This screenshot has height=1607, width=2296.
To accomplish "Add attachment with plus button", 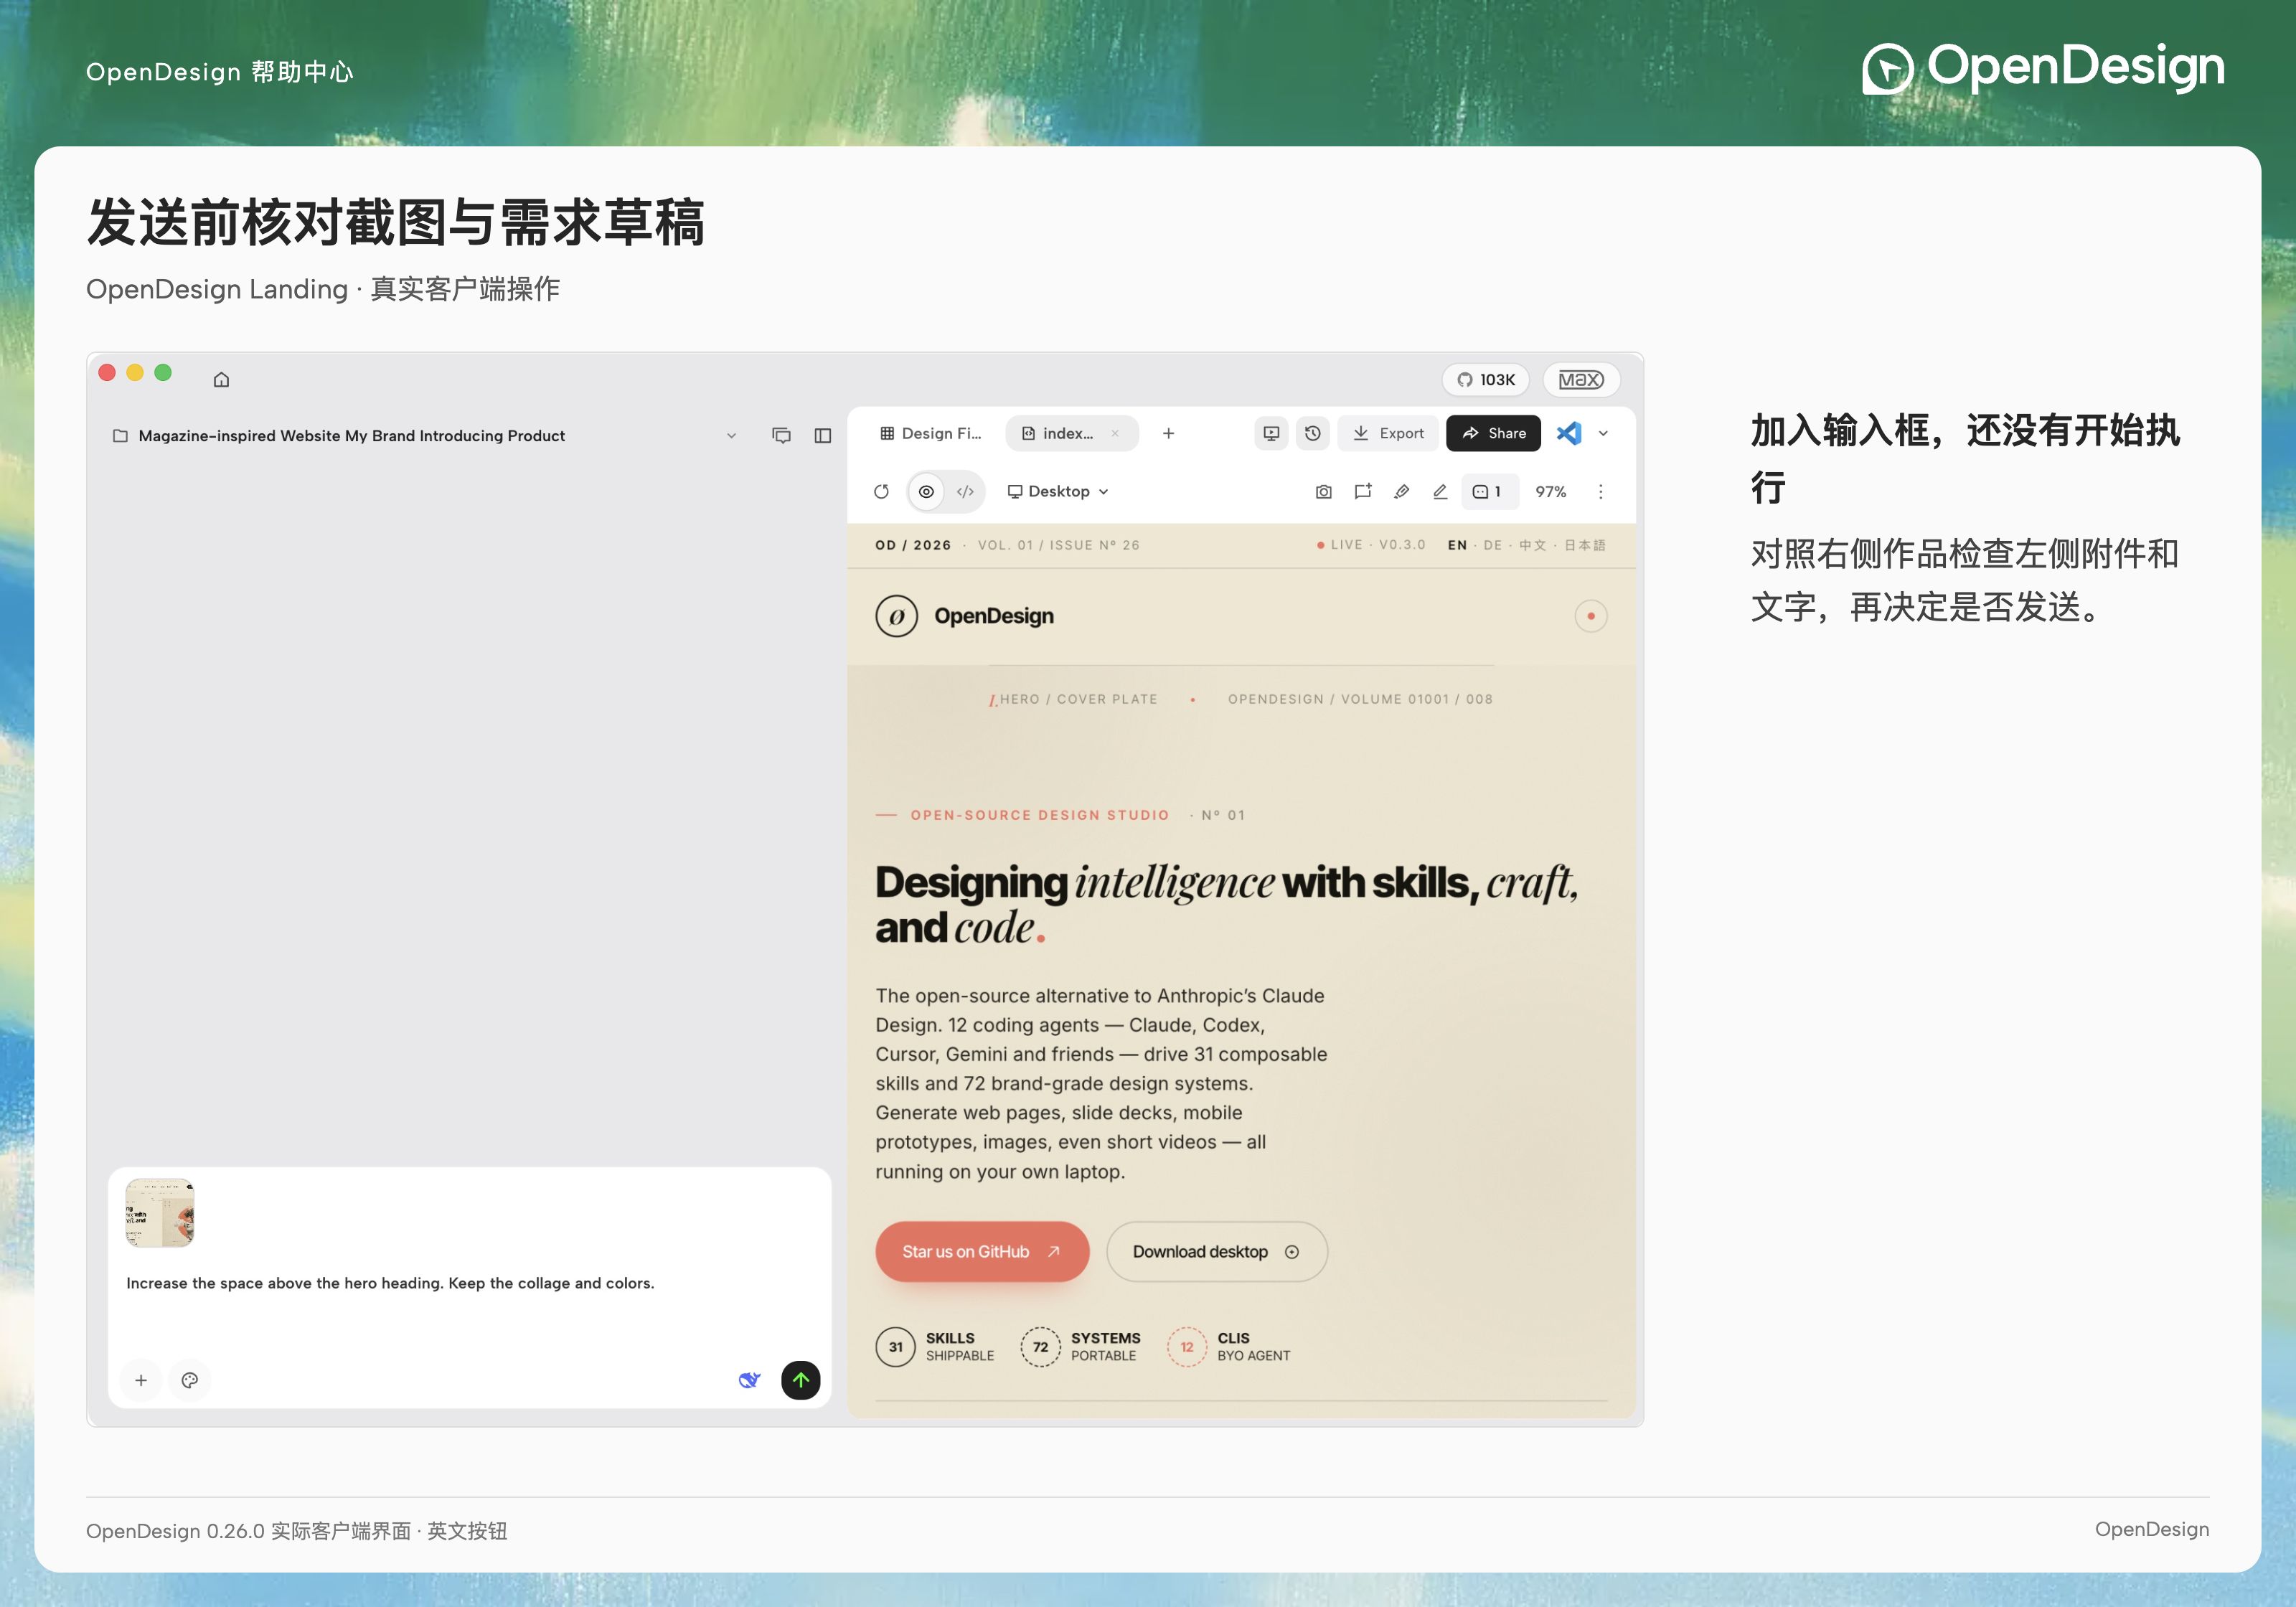I will (141, 1380).
